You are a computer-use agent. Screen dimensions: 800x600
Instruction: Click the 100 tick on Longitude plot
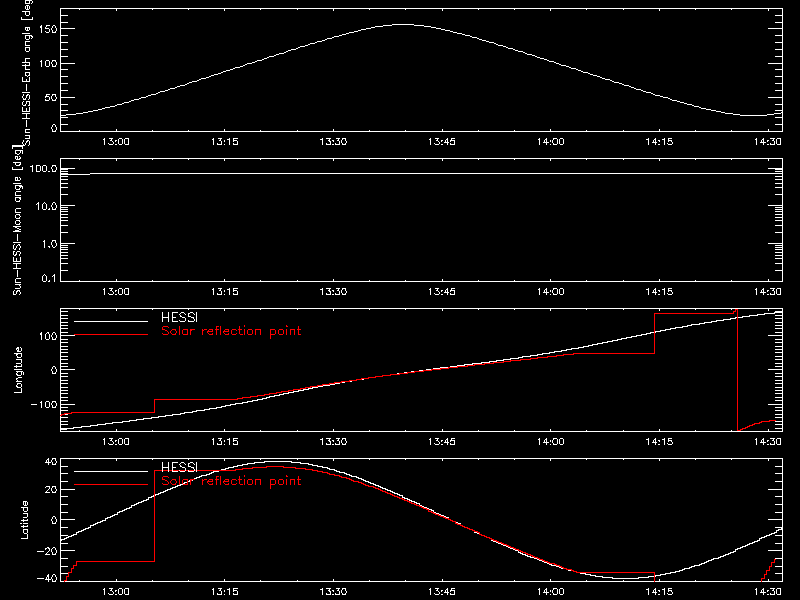[49, 336]
